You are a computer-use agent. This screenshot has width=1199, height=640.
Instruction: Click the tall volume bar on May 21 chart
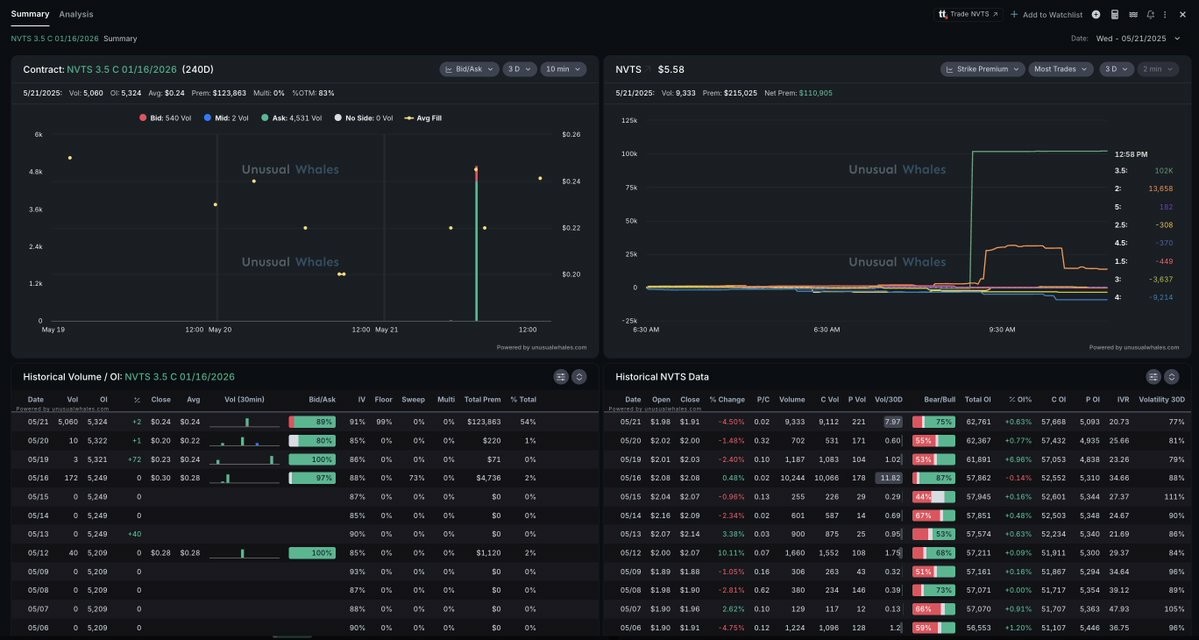(x=476, y=245)
